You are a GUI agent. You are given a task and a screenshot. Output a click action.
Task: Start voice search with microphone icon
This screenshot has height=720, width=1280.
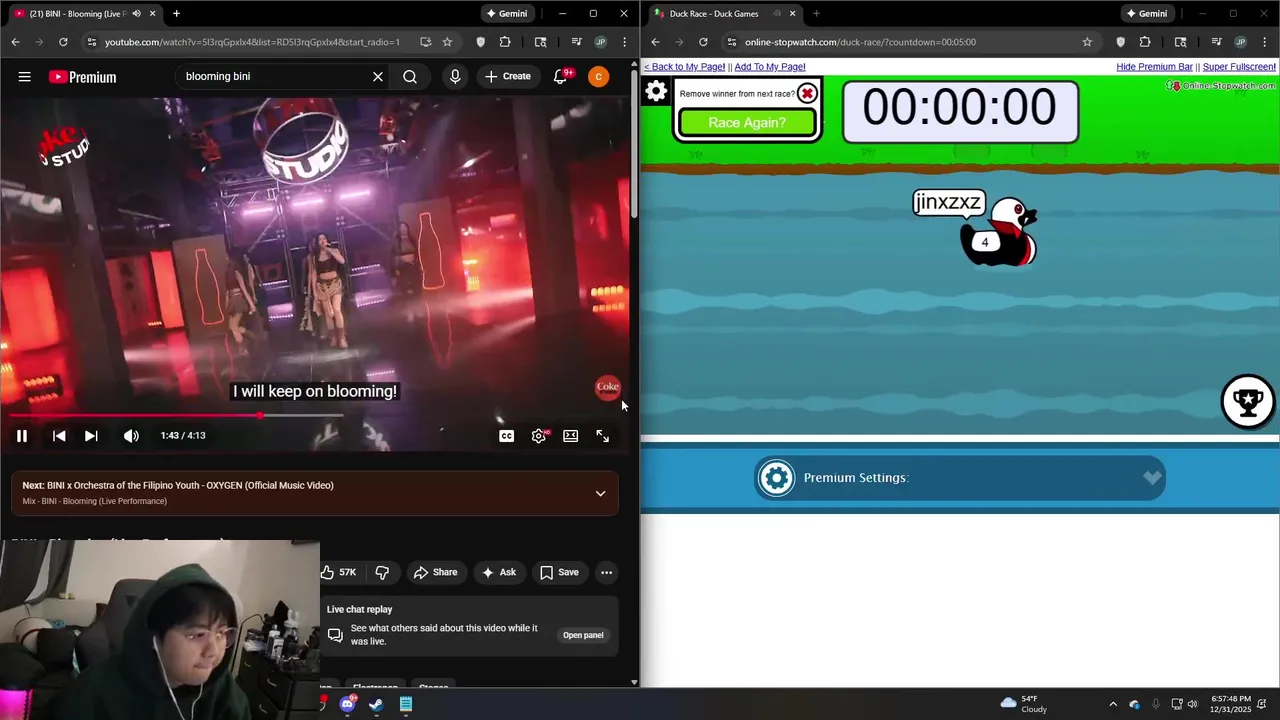point(455,77)
